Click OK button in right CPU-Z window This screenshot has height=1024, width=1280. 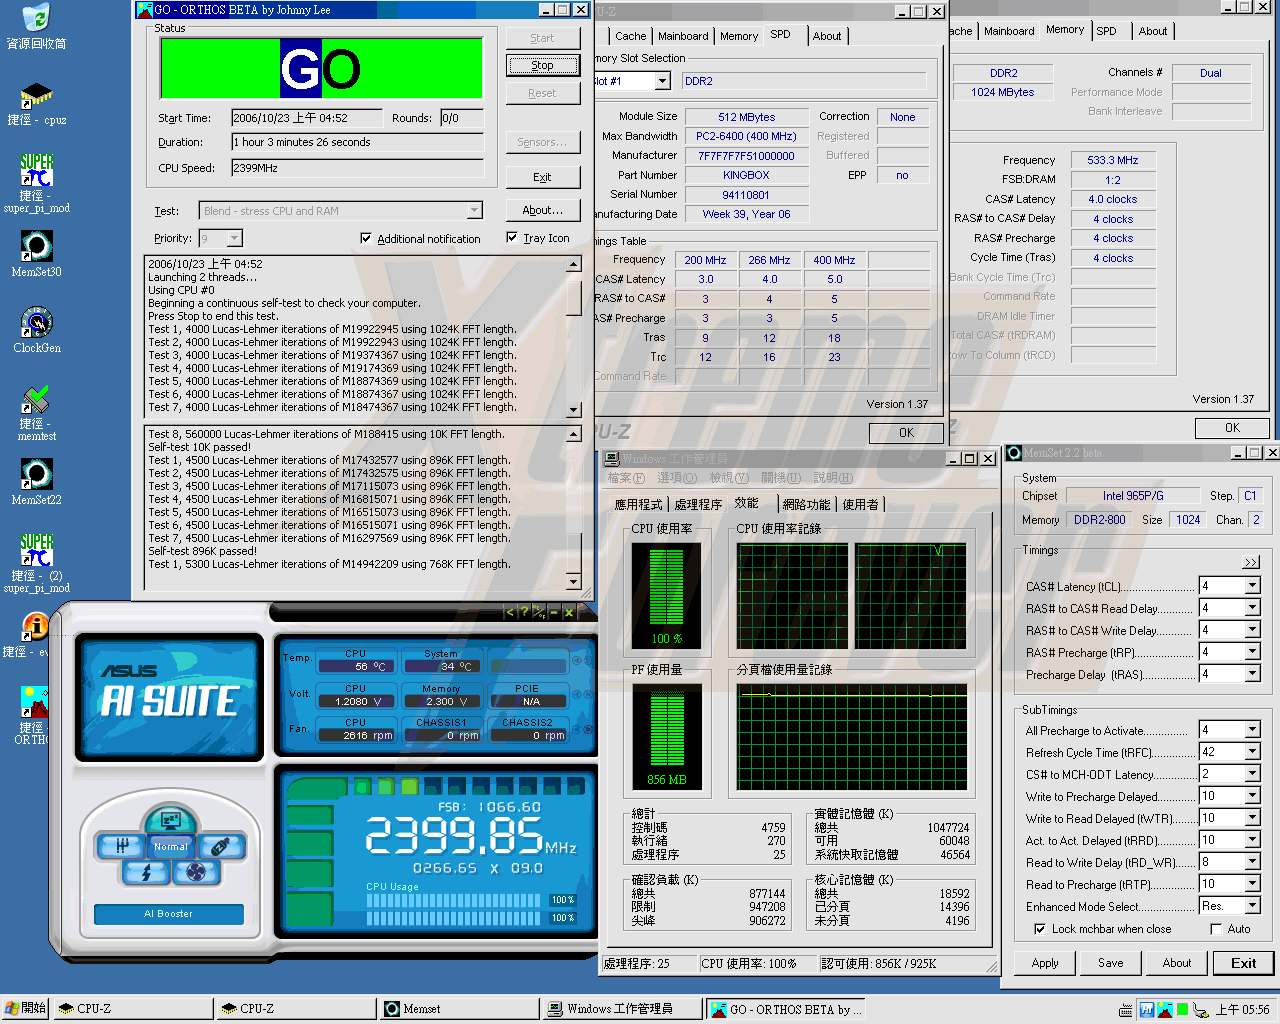pyautogui.click(x=1232, y=428)
